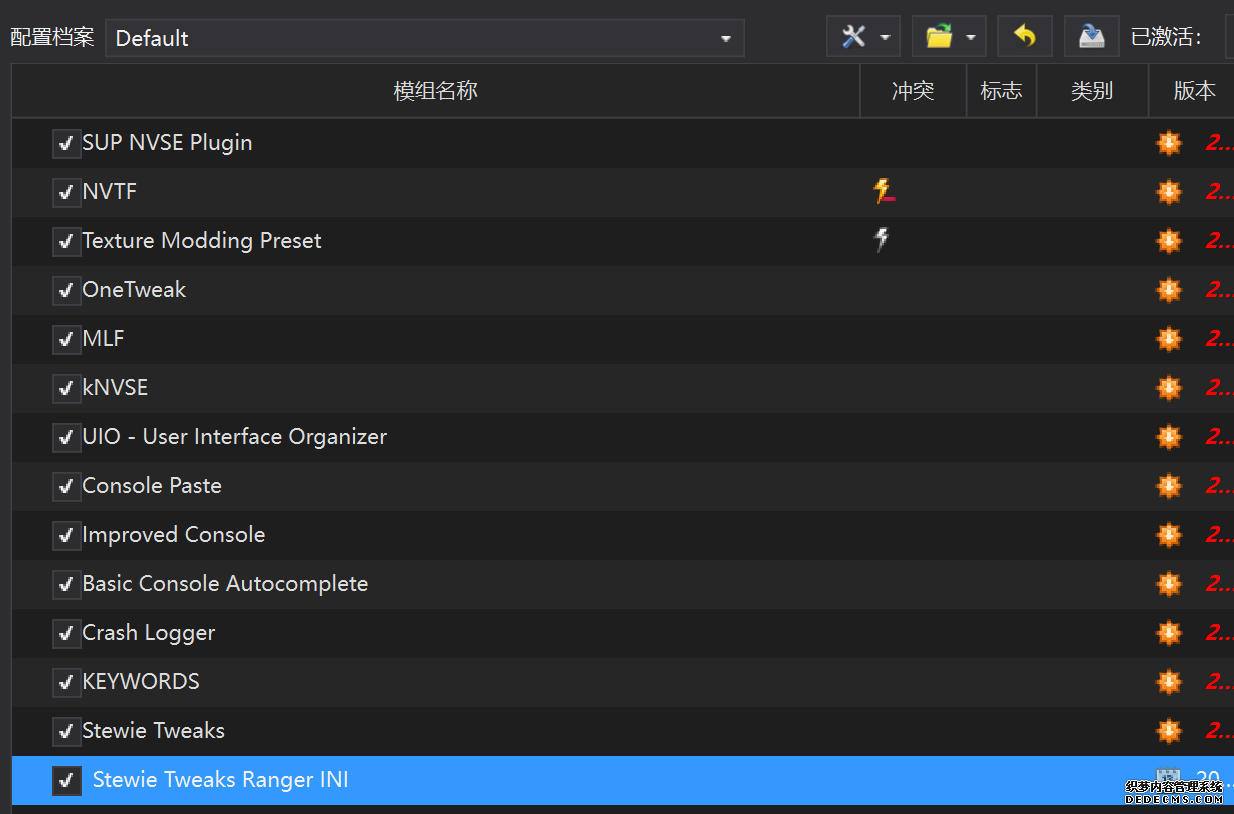Click the 版本 column header

pyautogui.click(x=1193, y=91)
